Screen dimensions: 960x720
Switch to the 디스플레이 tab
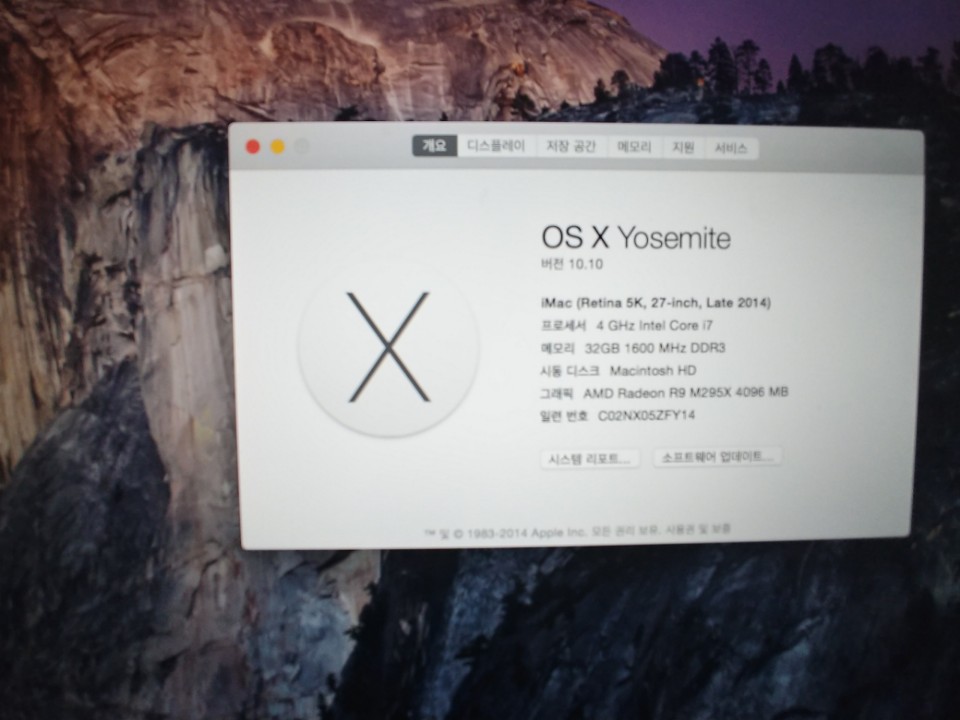[496, 146]
